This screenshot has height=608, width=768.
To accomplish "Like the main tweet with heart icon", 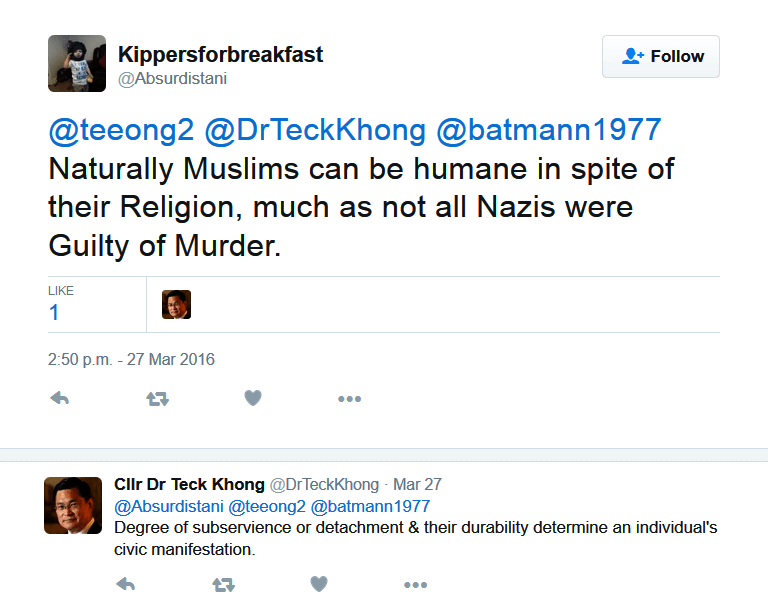I will coord(253,398).
